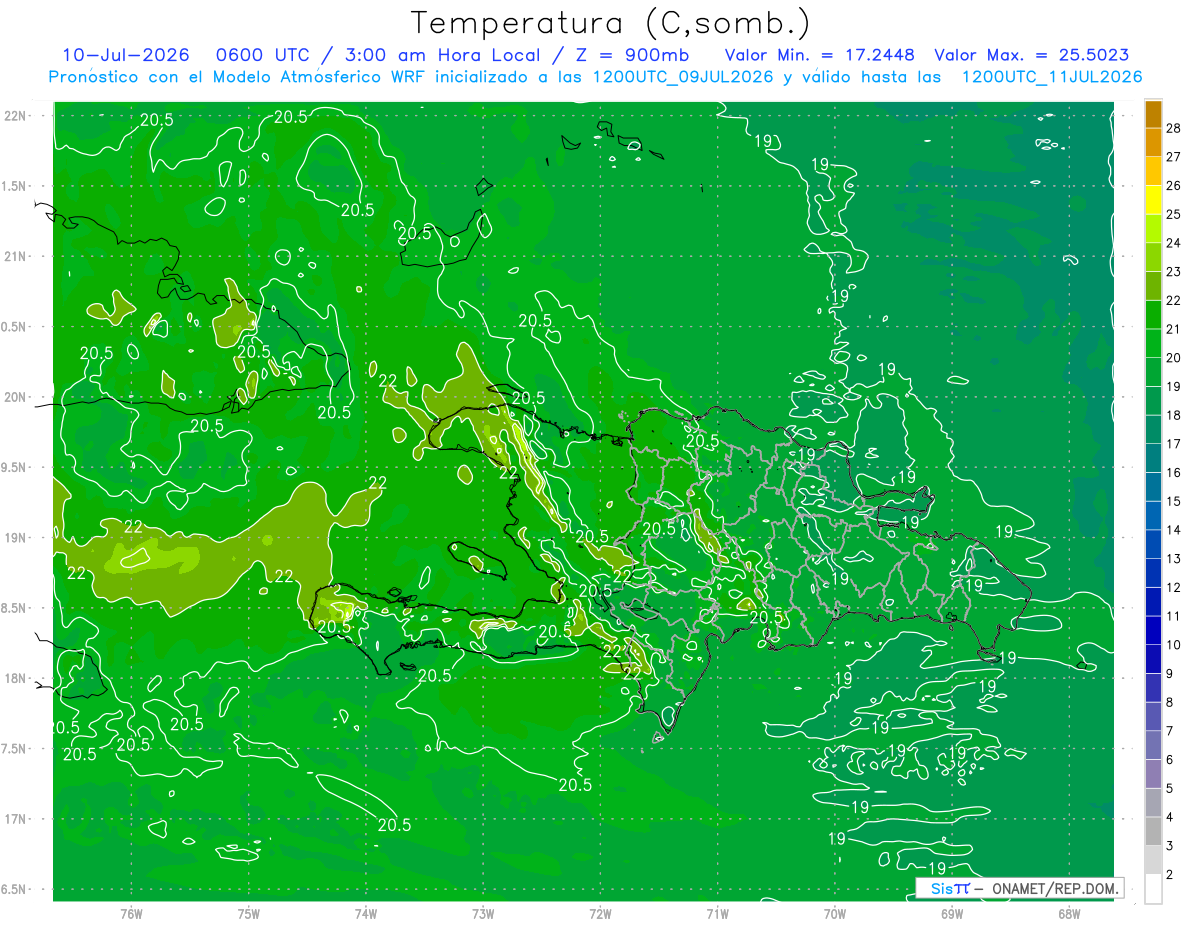Click the 25 label on the color scale
The height and width of the screenshot is (927, 1200).
1173,214
